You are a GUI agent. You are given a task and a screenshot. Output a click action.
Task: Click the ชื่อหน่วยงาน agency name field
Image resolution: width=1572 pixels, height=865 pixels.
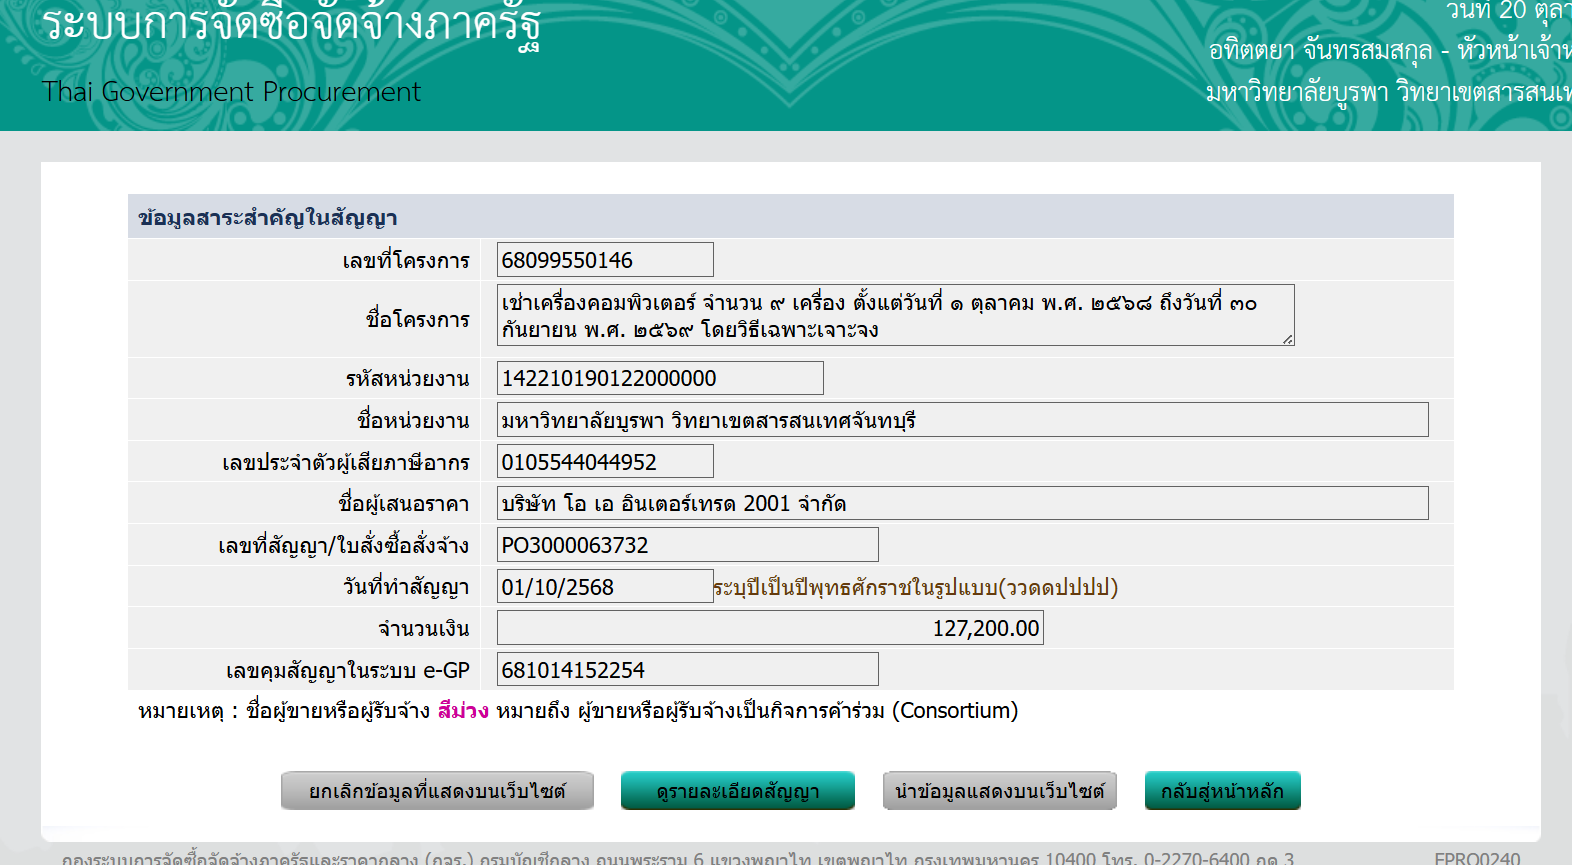tap(962, 420)
